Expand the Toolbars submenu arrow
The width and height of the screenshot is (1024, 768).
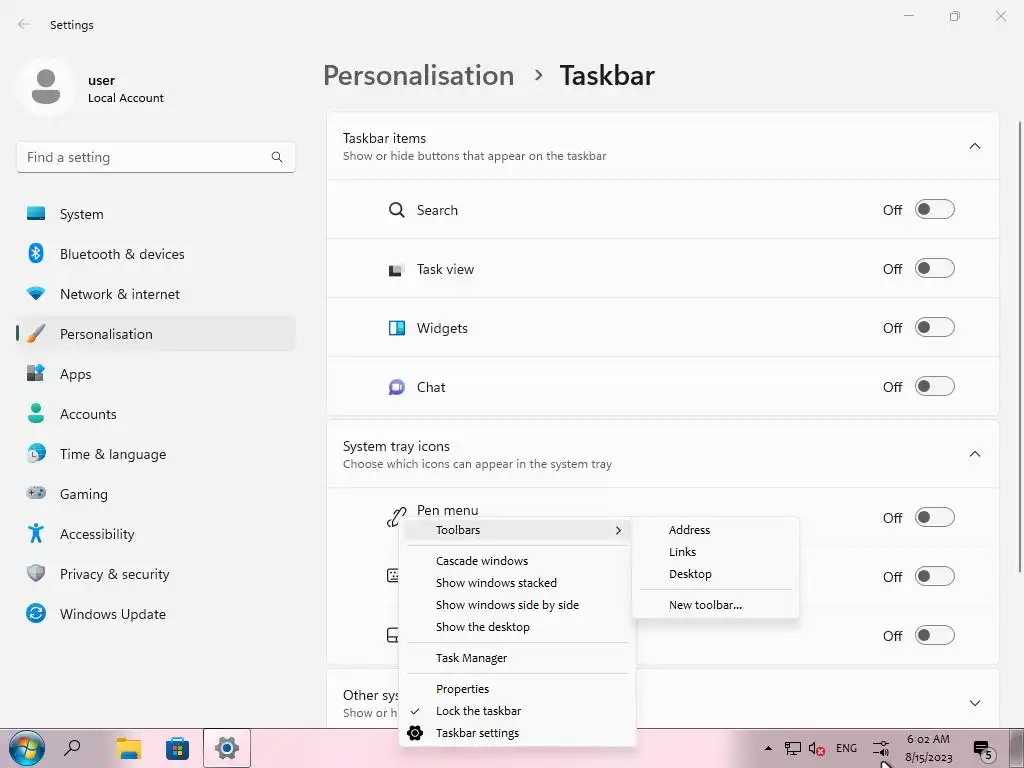618,530
